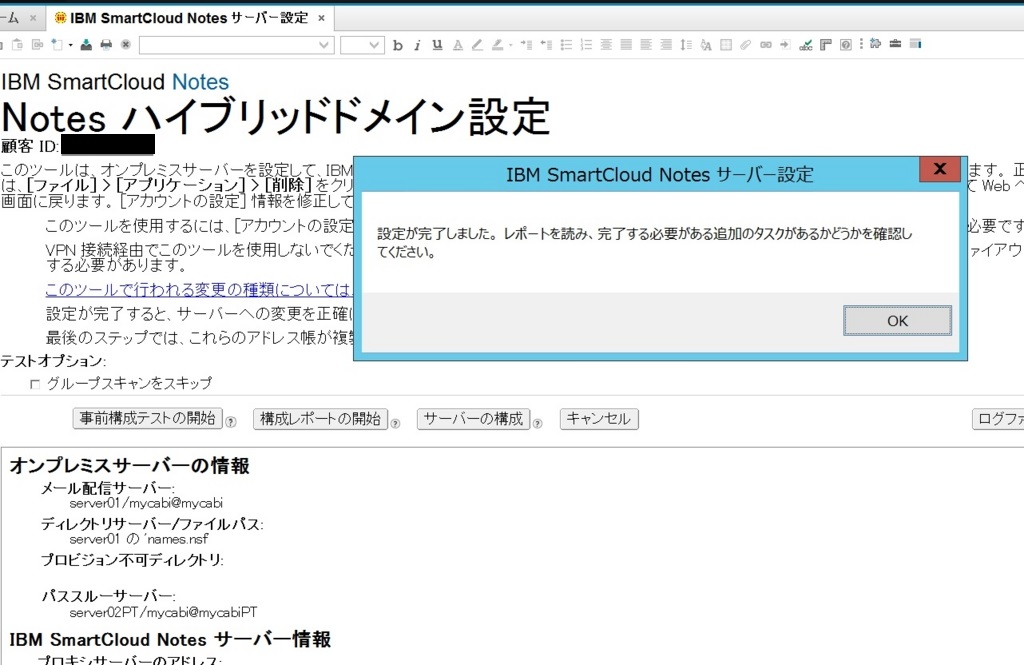Click the briefcase toolbox icon
The width and height of the screenshot is (1024, 665).
pyautogui.click(x=895, y=44)
